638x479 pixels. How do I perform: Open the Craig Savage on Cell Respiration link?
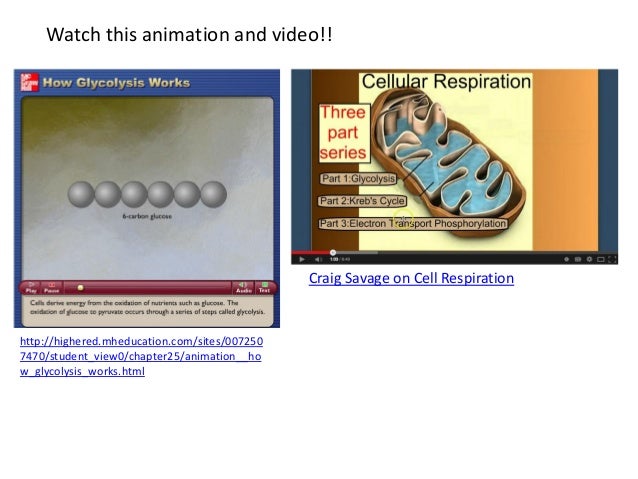411,278
